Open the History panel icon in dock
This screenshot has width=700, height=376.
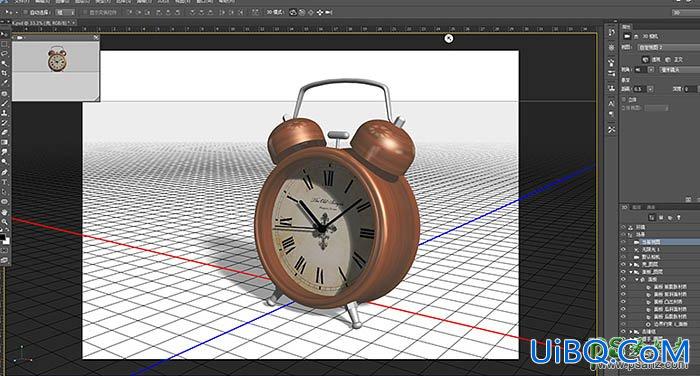[612, 32]
